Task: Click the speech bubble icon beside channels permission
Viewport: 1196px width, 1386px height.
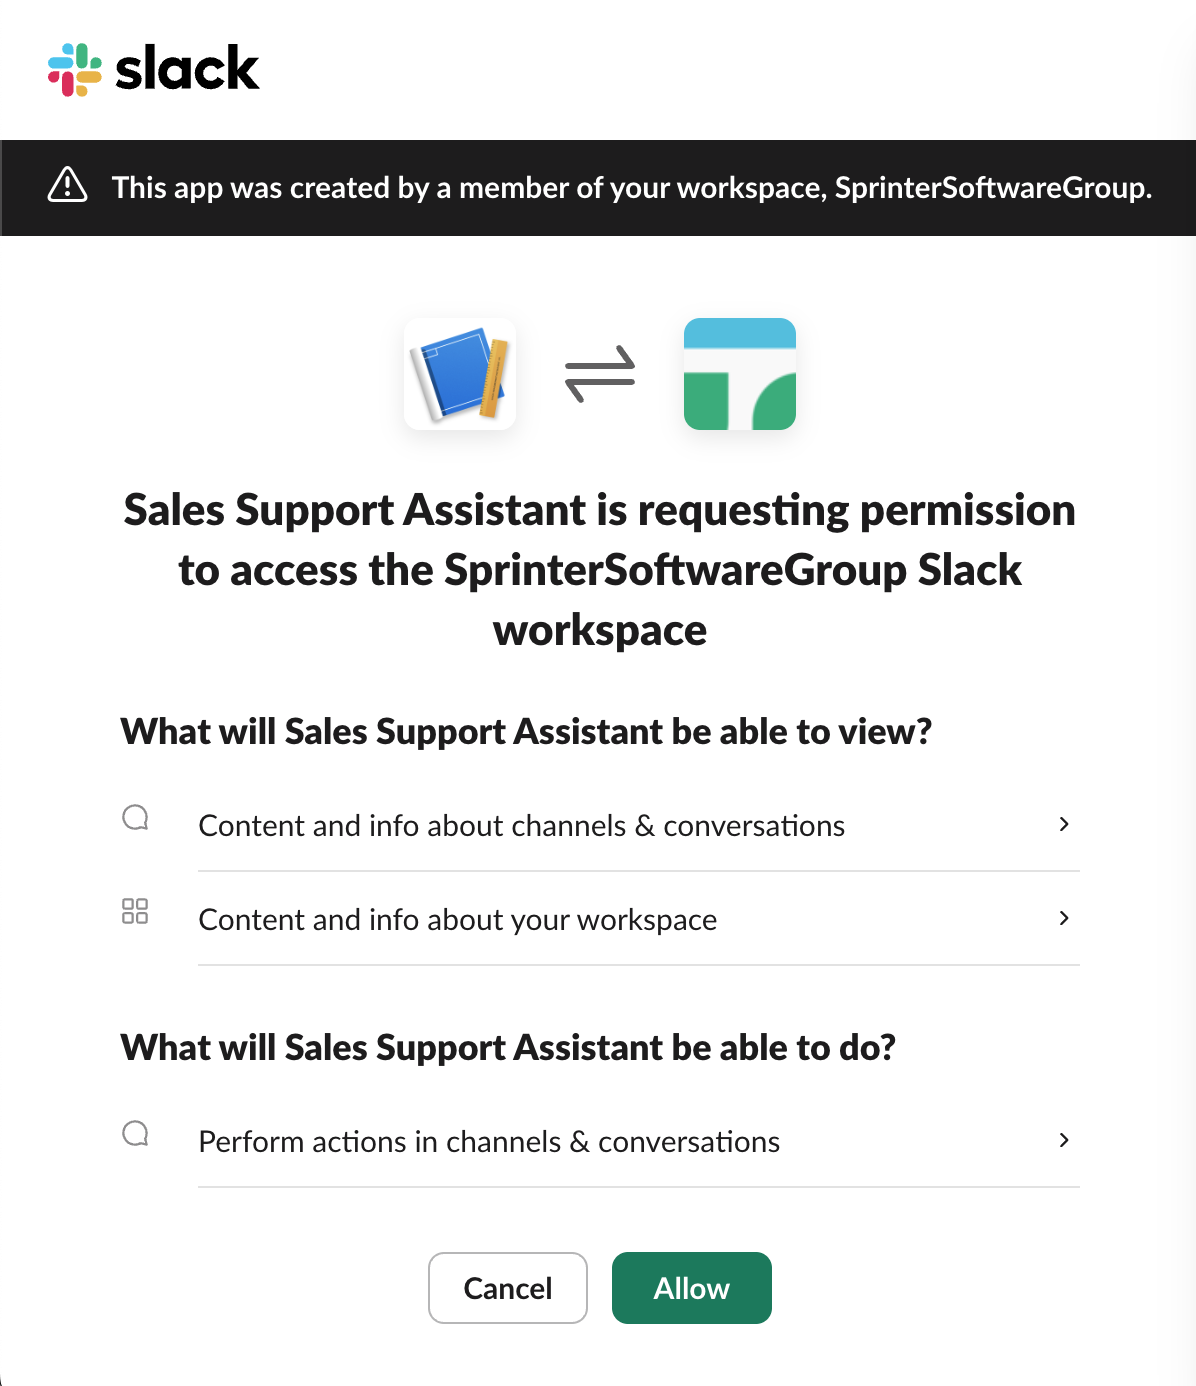Action: coord(135,817)
